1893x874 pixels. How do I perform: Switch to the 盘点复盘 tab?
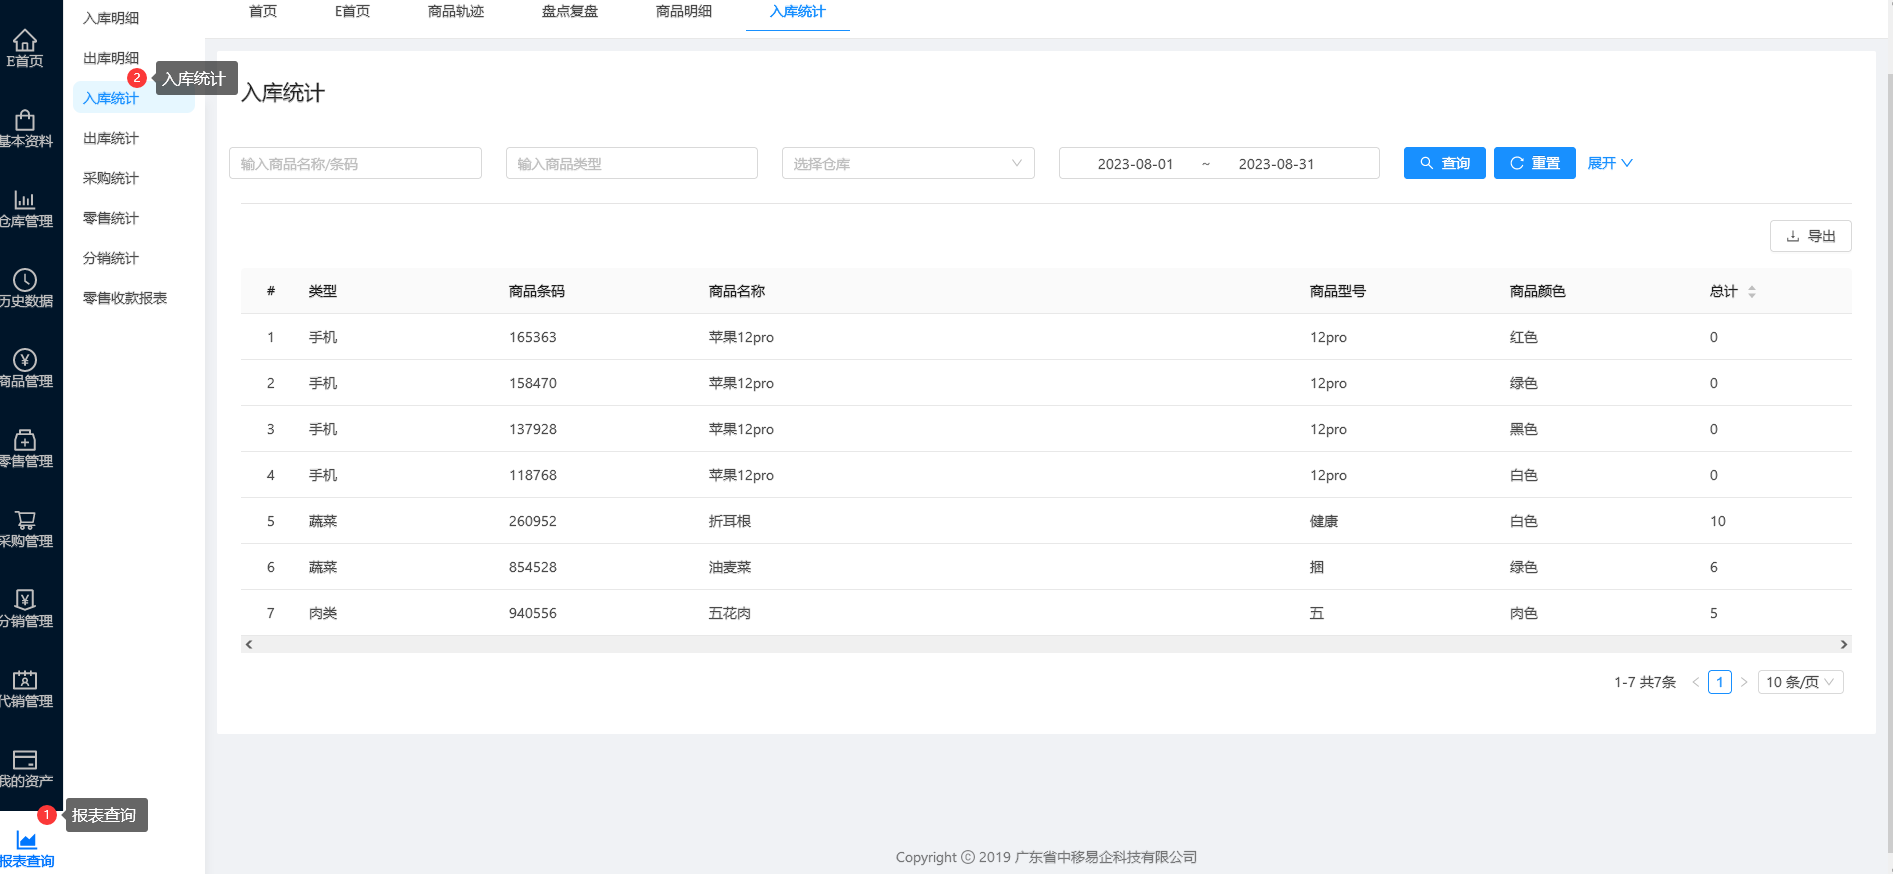(570, 12)
